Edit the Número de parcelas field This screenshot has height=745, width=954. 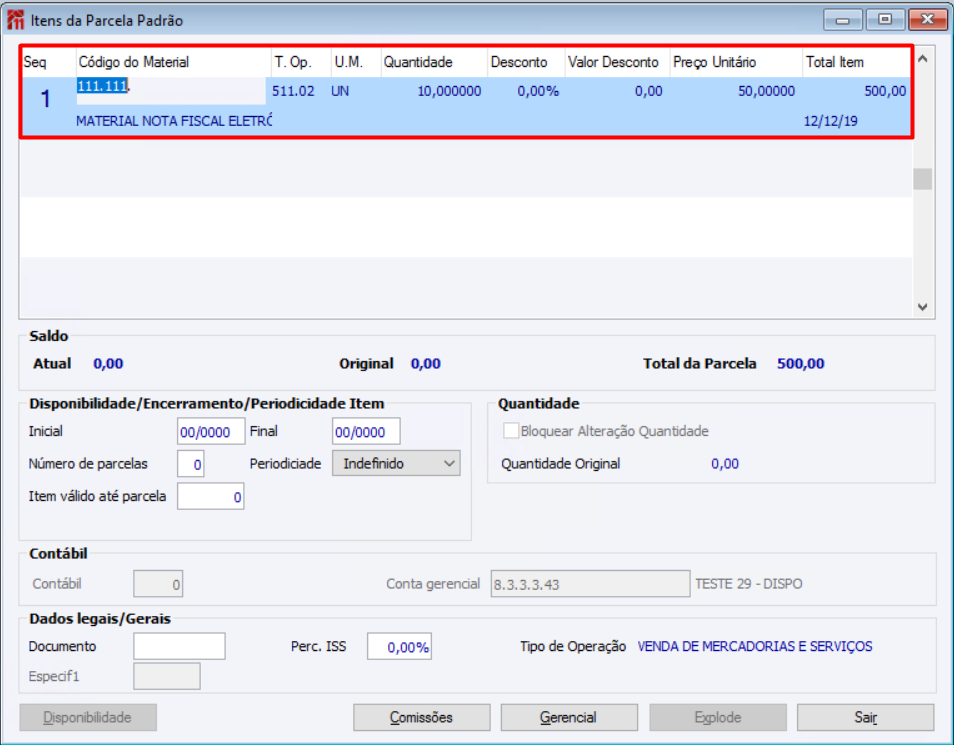pos(191,465)
